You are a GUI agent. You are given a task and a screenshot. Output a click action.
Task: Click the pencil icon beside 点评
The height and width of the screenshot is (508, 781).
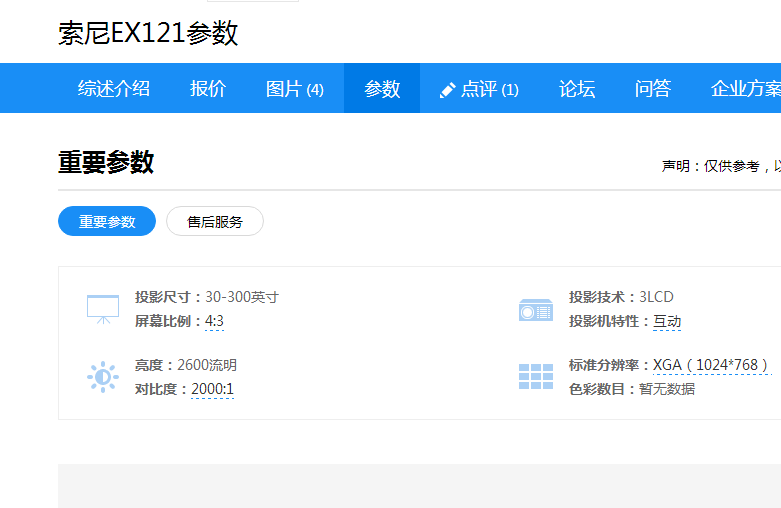pos(447,90)
